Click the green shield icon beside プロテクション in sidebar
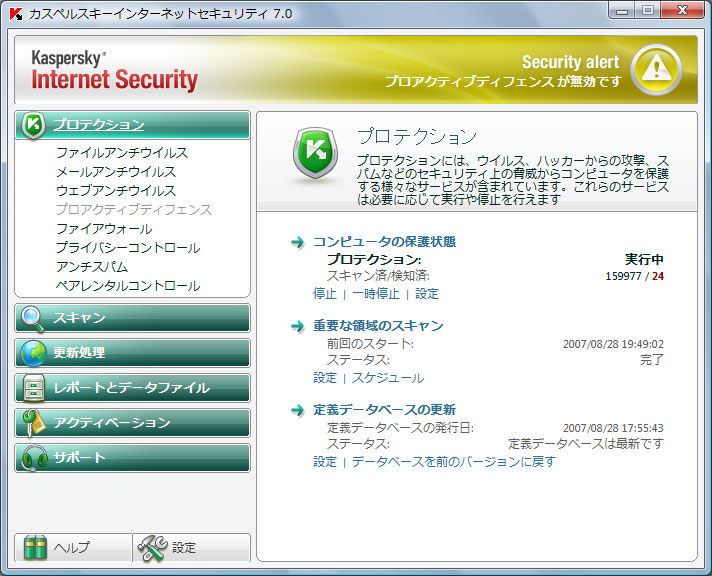The image size is (712, 576). (33, 125)
